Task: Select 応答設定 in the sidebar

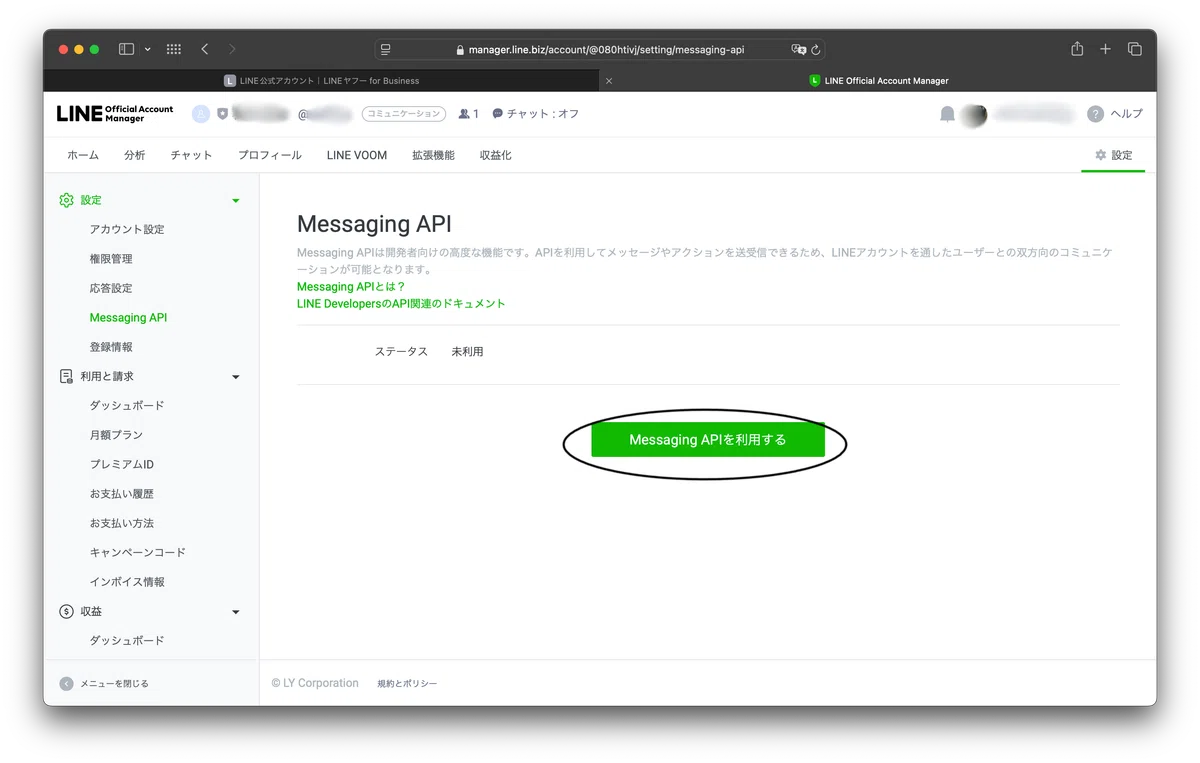Action: pos(111,288)
